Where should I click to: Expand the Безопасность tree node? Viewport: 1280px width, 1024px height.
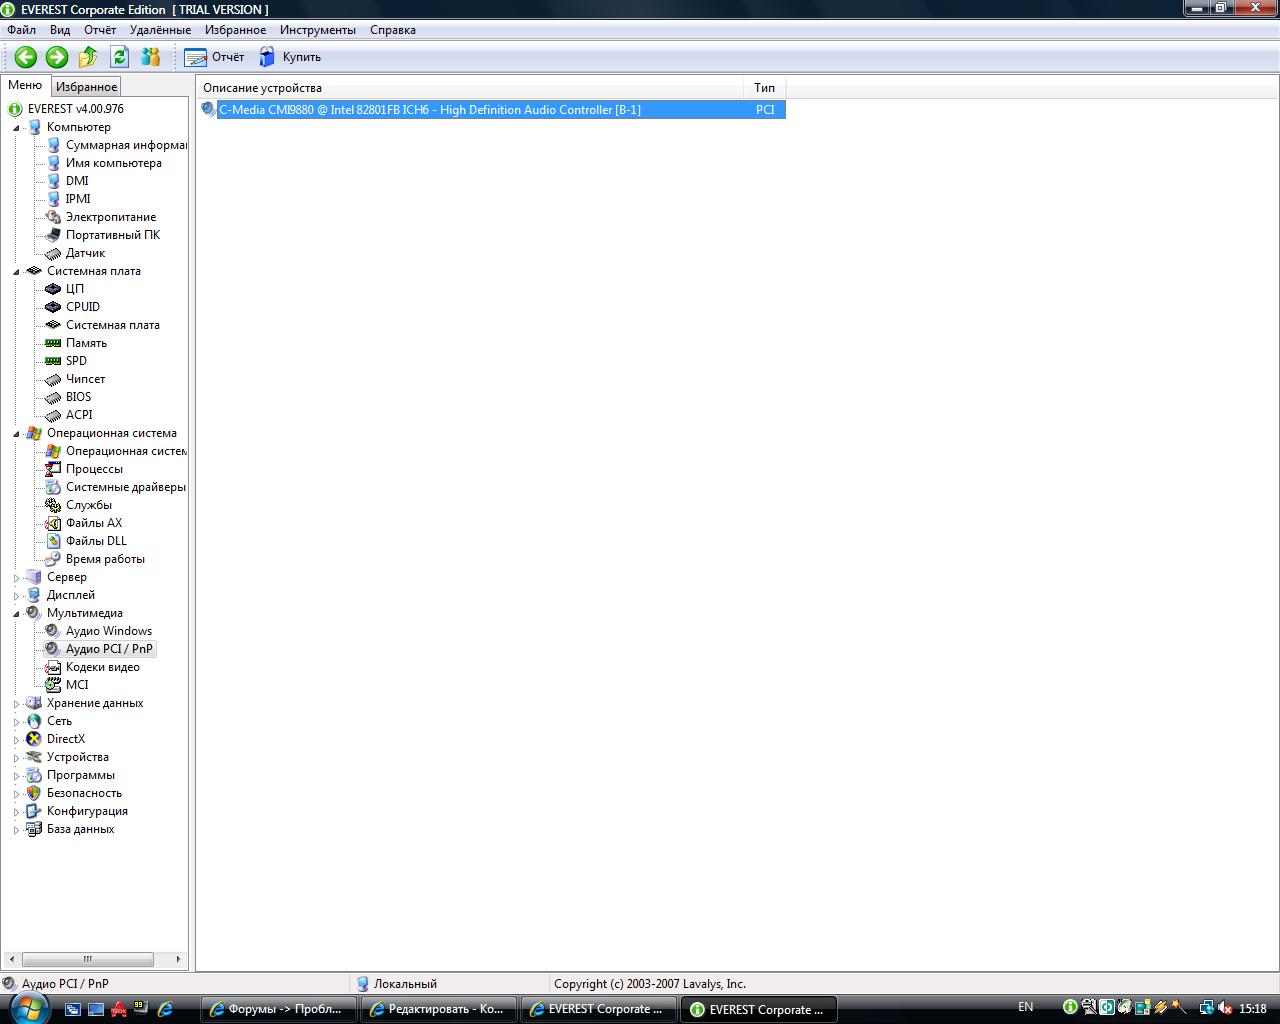(17, 794)
